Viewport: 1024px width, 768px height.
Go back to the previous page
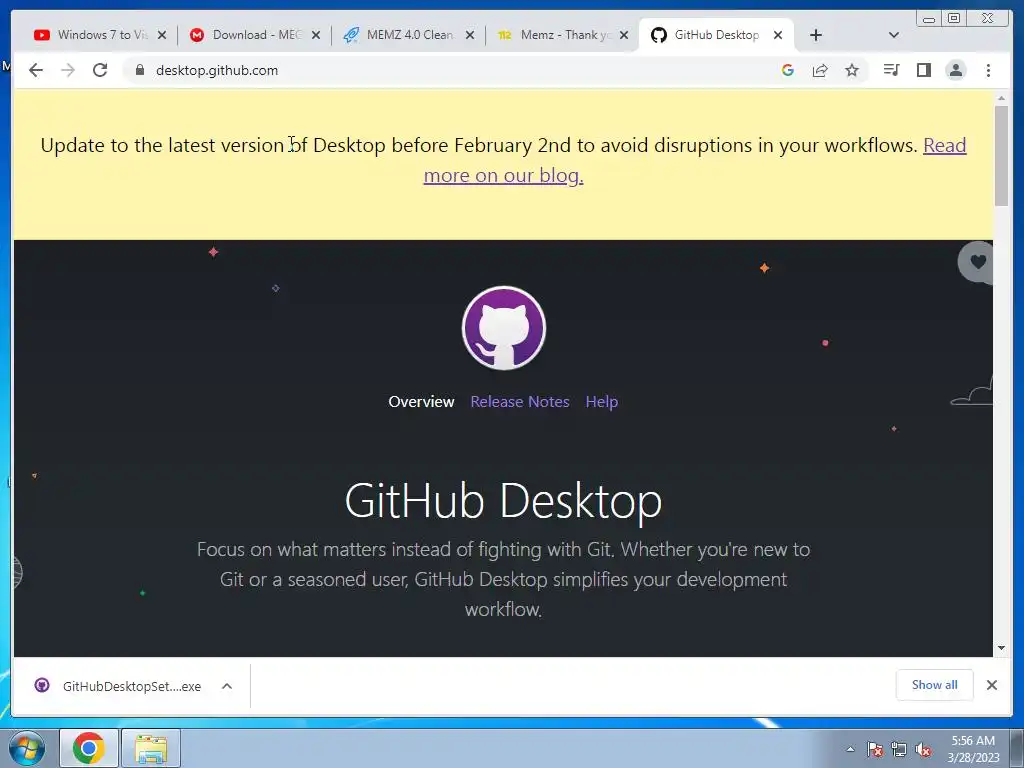pyautogui.click(x=36, y=70)
